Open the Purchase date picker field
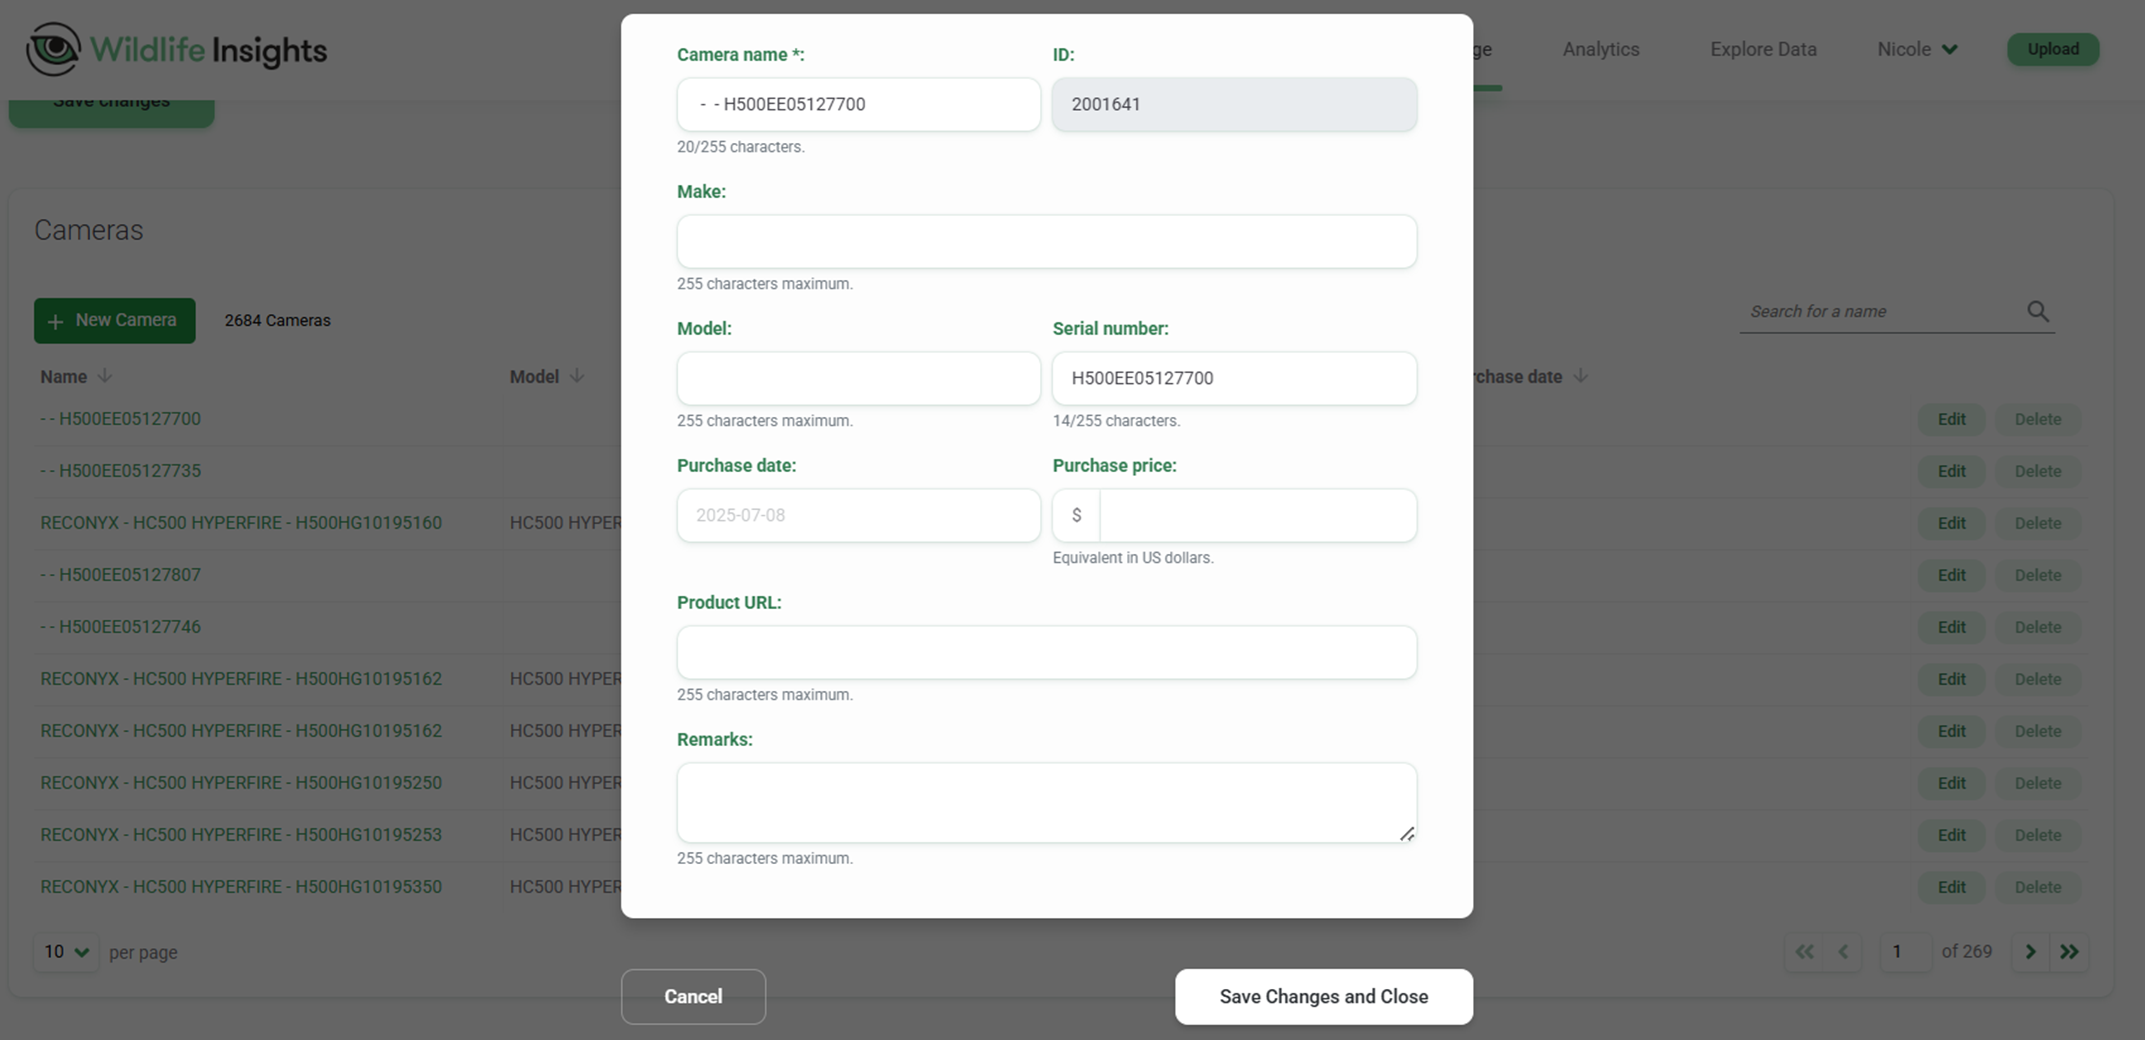The width and height of the screenshot is (2145, 1040). coord(858,515)
